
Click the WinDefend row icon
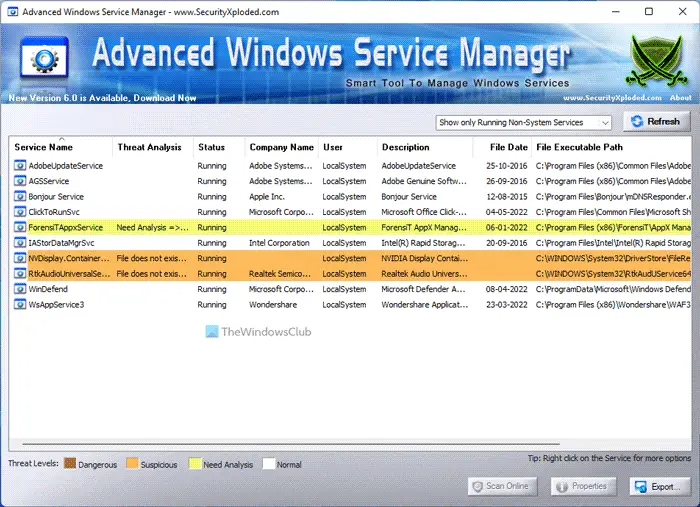click(20, 289)
